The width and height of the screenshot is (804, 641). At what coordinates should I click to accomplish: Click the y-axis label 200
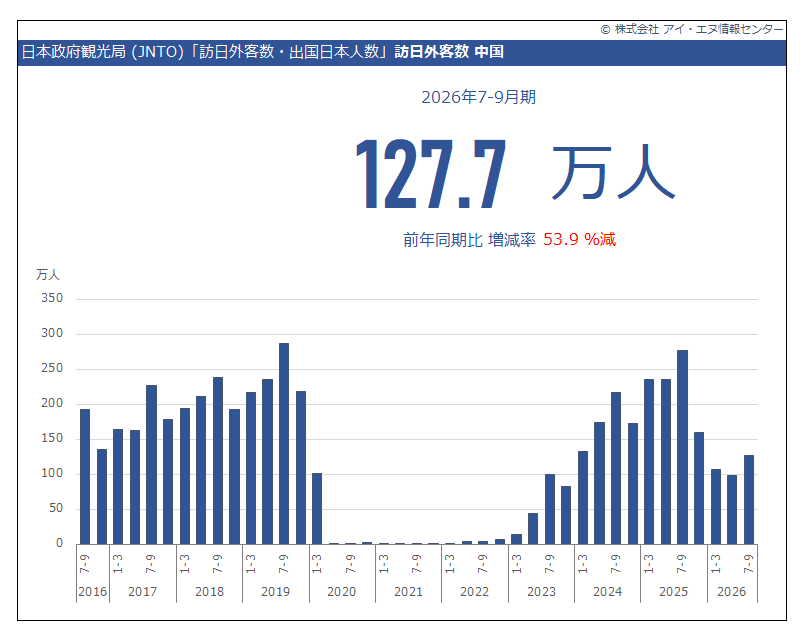pos(52,403)
